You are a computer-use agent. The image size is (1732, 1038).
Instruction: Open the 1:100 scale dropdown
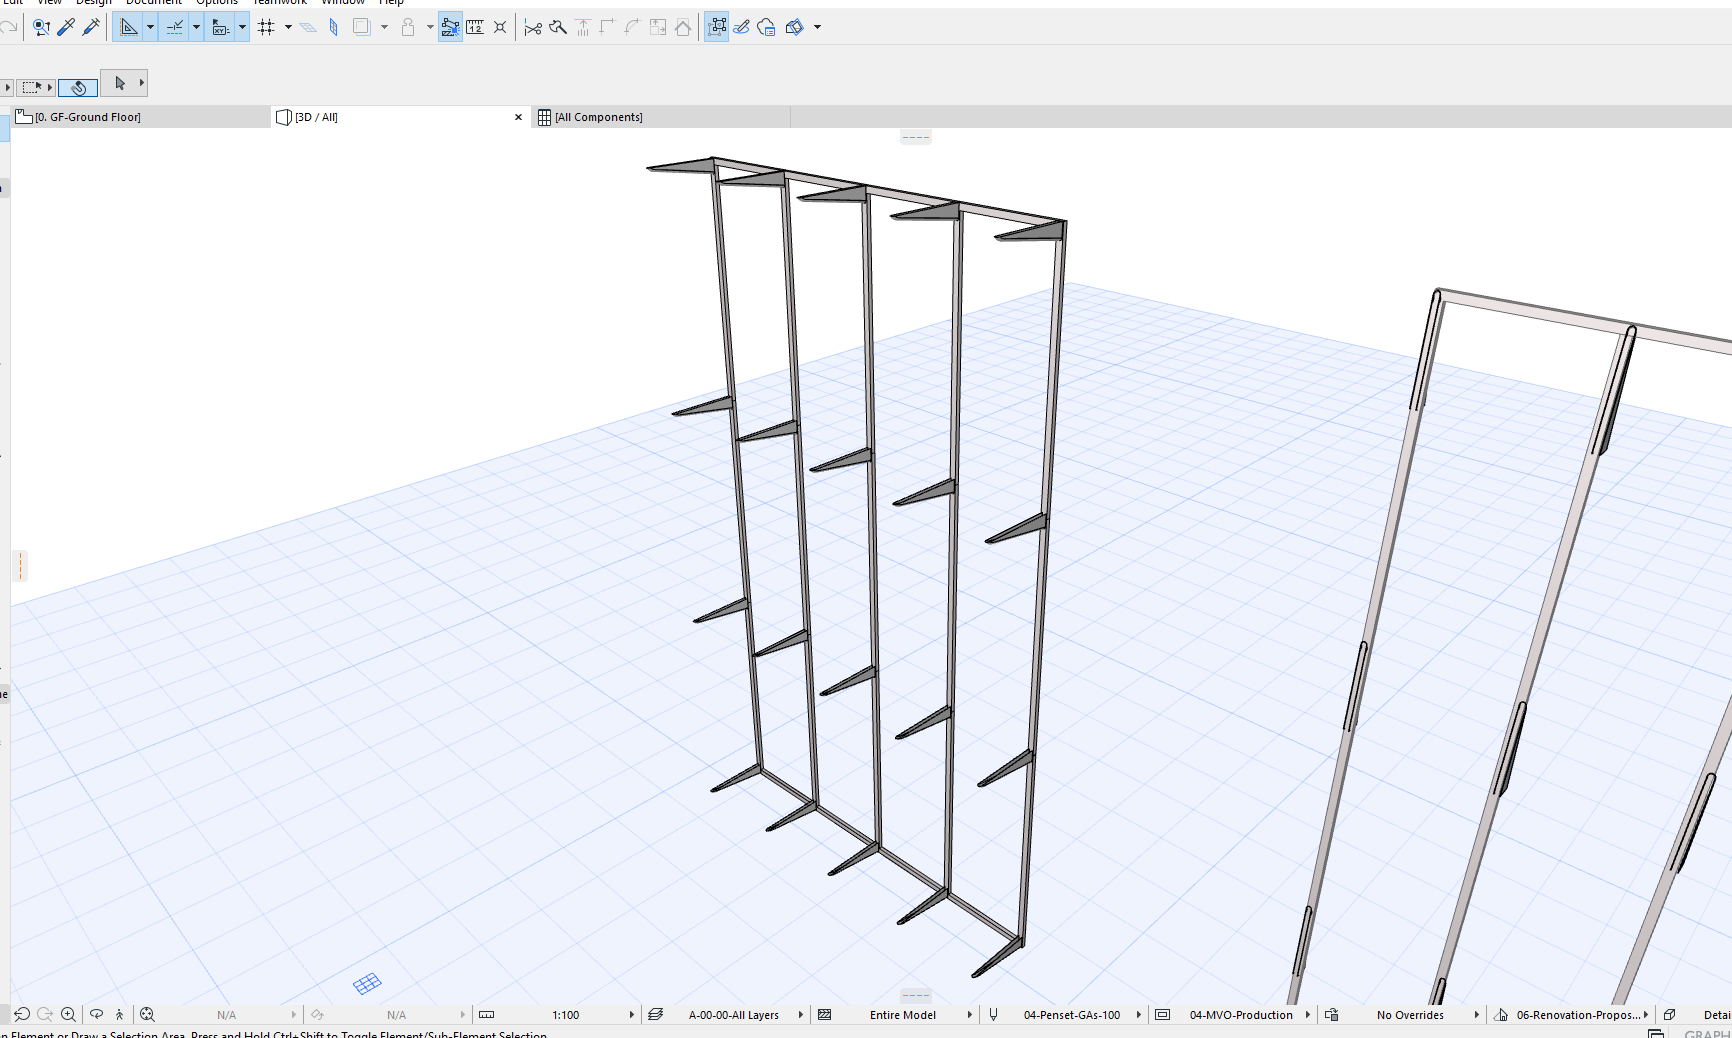pyautogui.click(x=565, y=1014)
